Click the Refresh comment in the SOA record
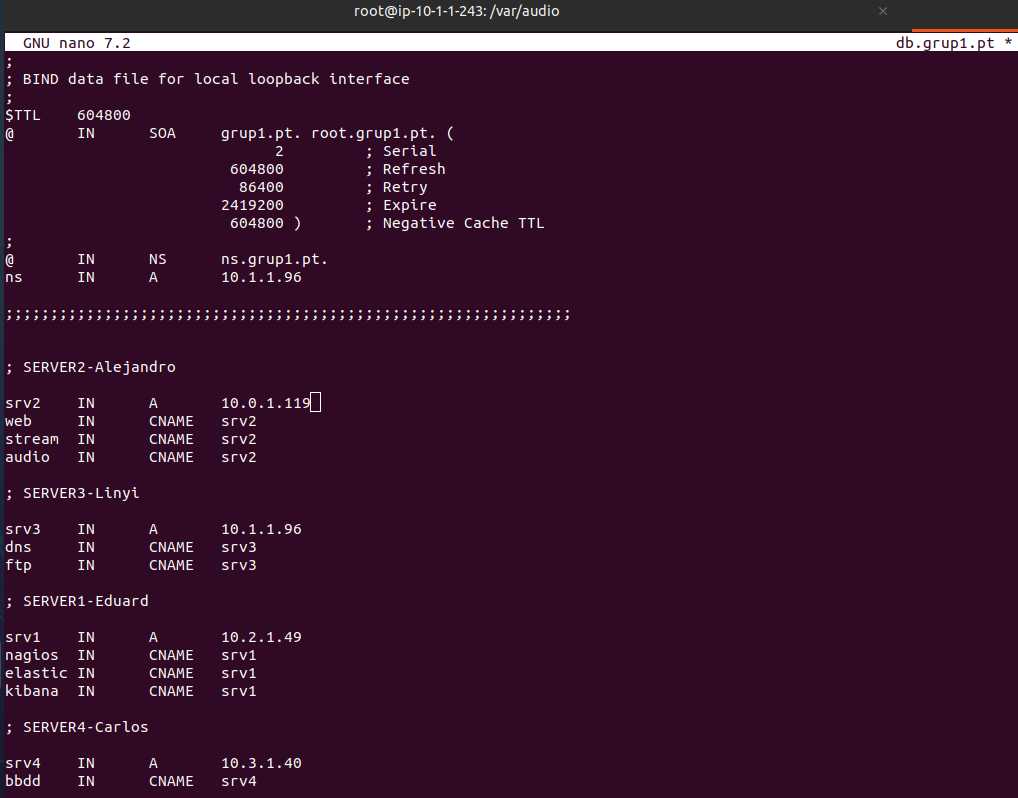 [x=413, y=169]
